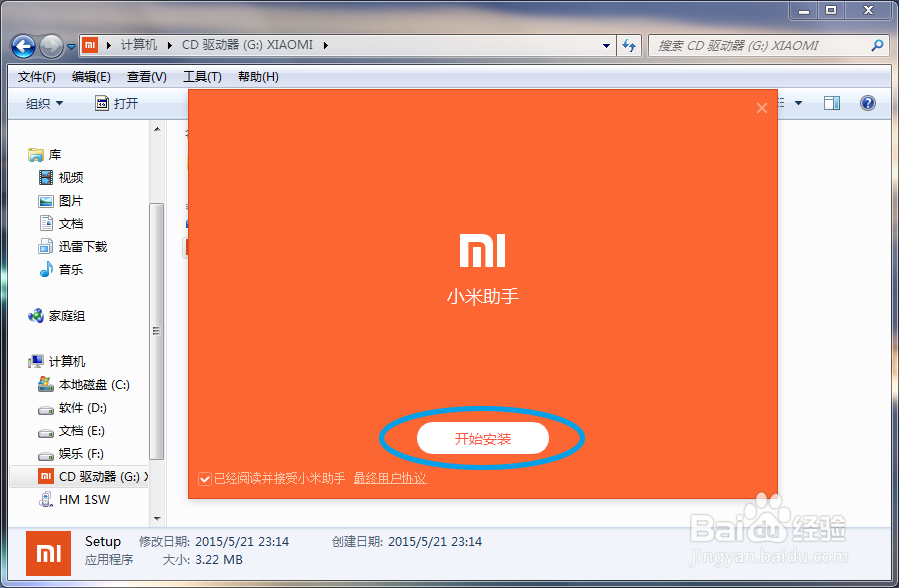Expand arrow between 计算机 and CD 驱动器
The image size is (899, 588).
point(170,45)
